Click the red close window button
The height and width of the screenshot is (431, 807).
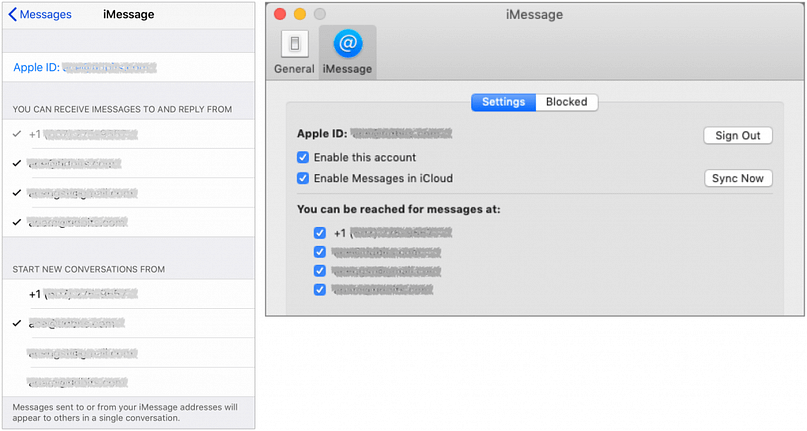280,14
